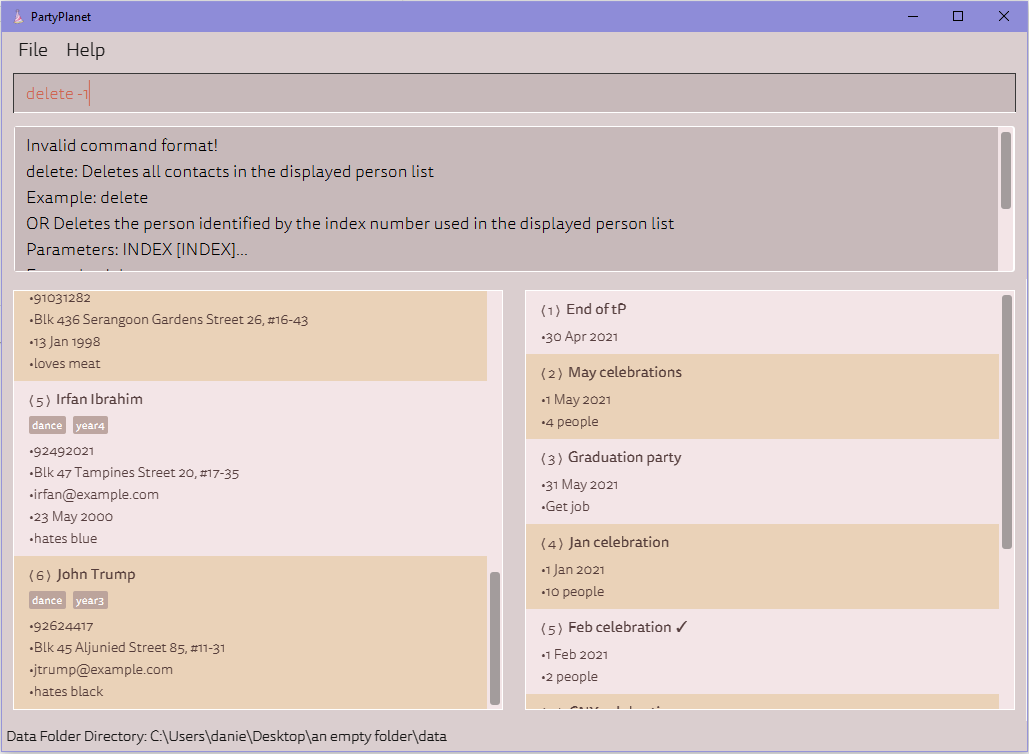1029x754 pixels.
Task: Select the 'Jan celebration' event
Action: [x=618, y=542]
